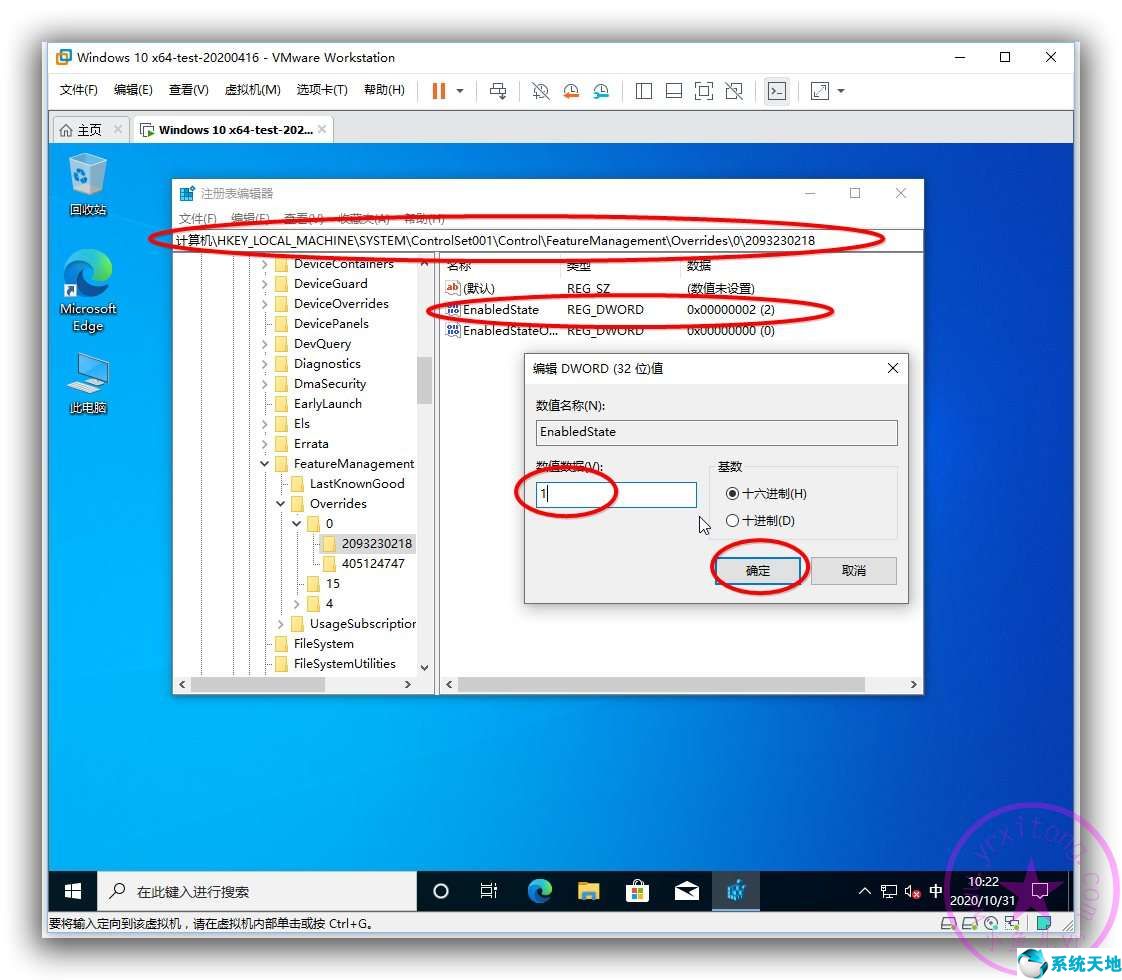Pause the virtual machine from toolbar

[439, 91]
